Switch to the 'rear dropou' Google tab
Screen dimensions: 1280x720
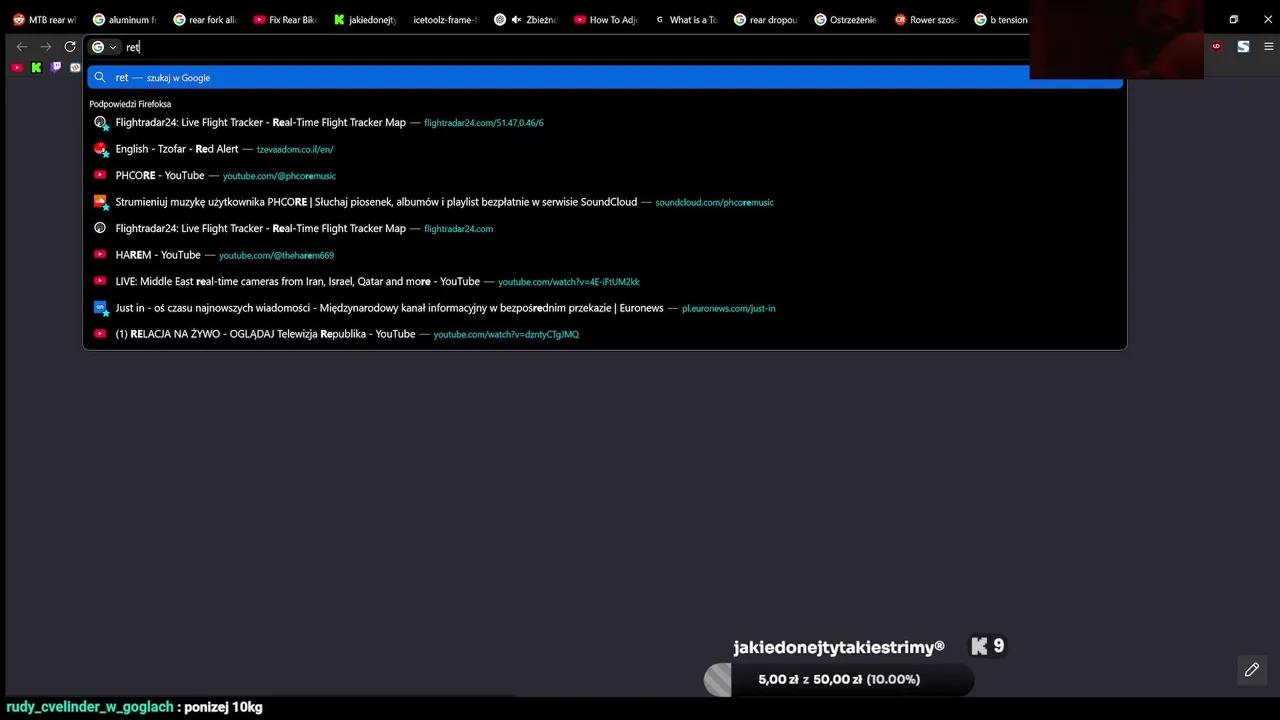pyautogui.click(x=765, y=19)
